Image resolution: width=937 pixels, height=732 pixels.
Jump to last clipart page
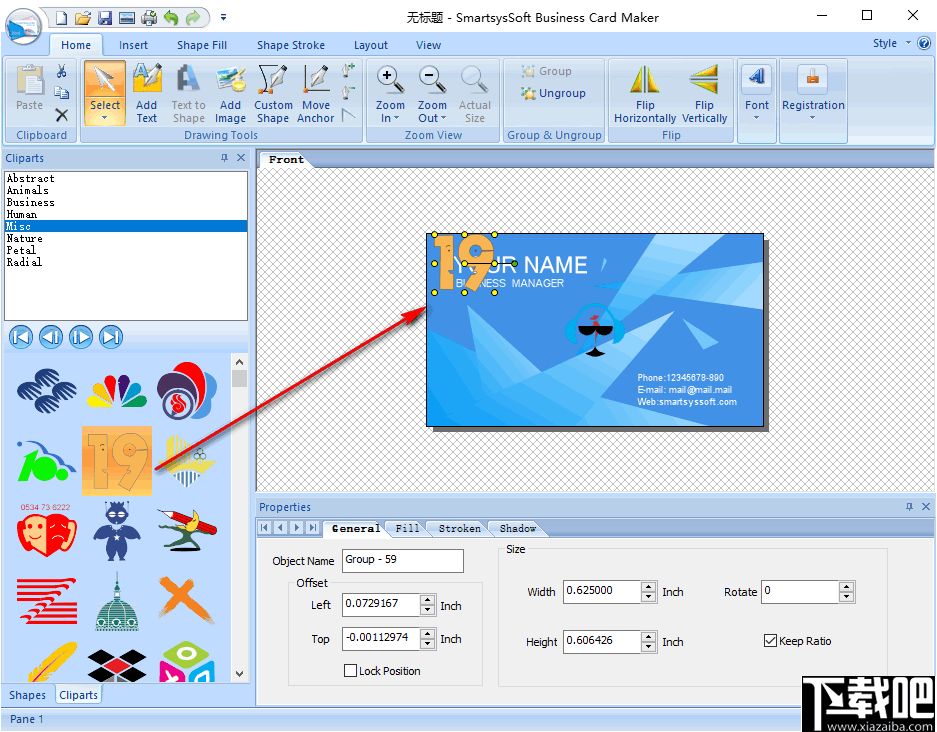pos(111,337)
